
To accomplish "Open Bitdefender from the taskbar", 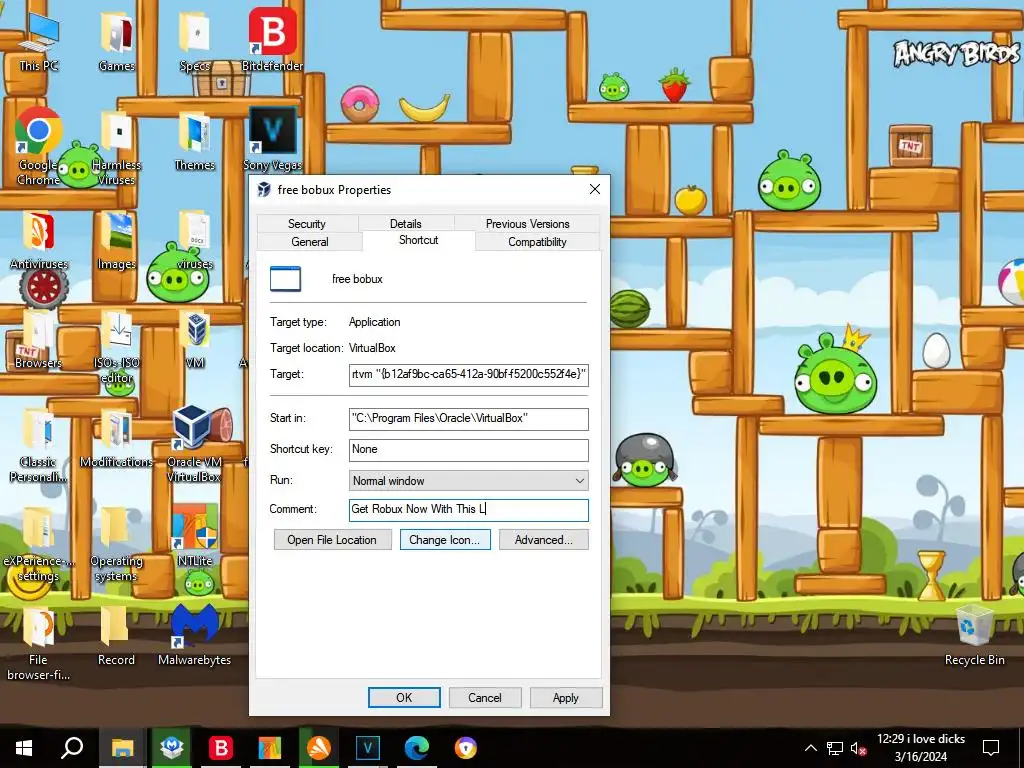I will (221, 747).
